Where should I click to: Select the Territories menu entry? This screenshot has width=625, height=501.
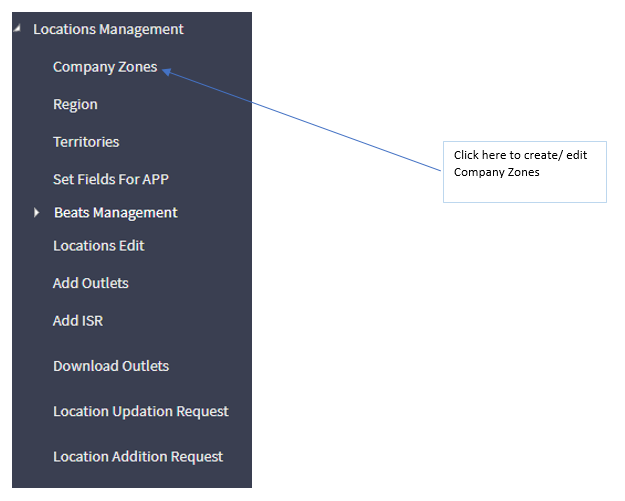86,142
